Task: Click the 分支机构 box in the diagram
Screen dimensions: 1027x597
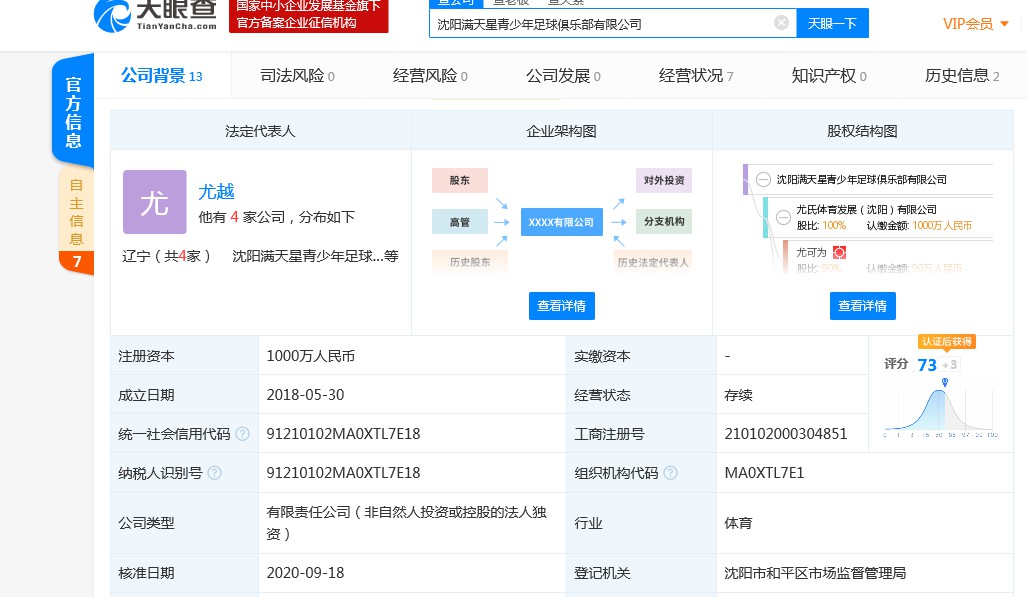Action: pyautogui.click(x=663, y=221)
